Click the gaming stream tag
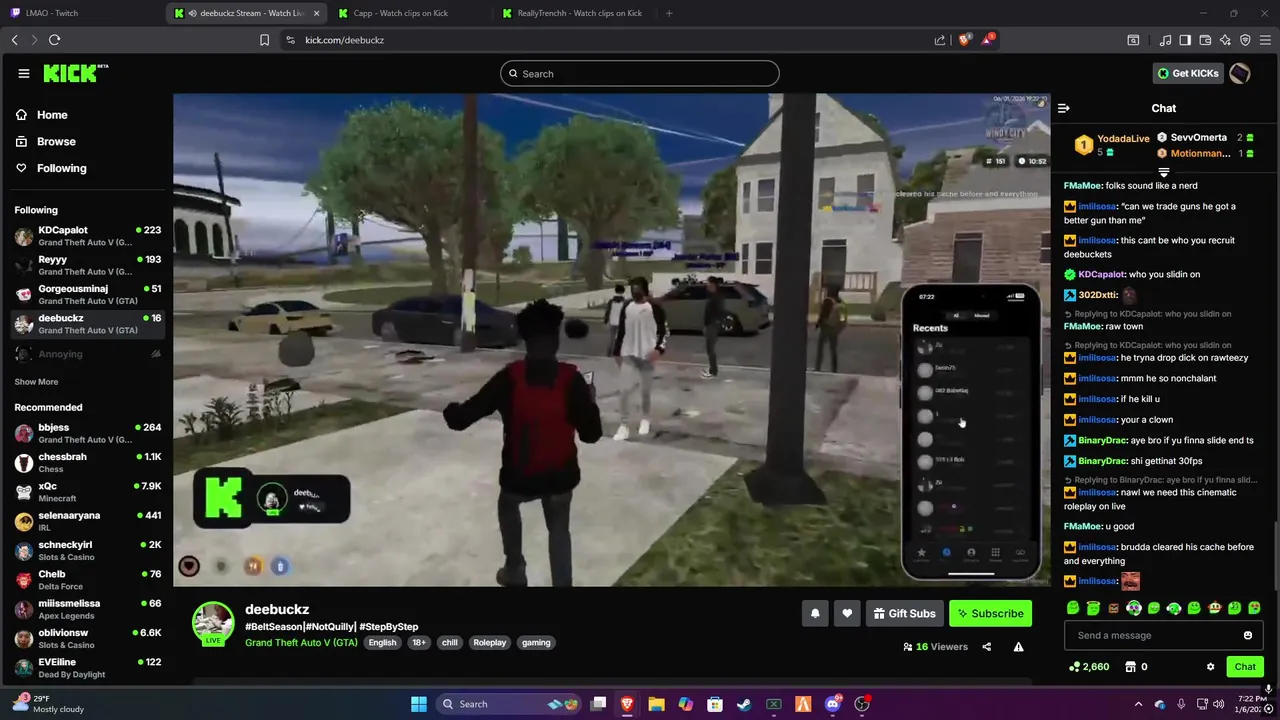This screenshot has width=1280, height=720. [536, 643]
